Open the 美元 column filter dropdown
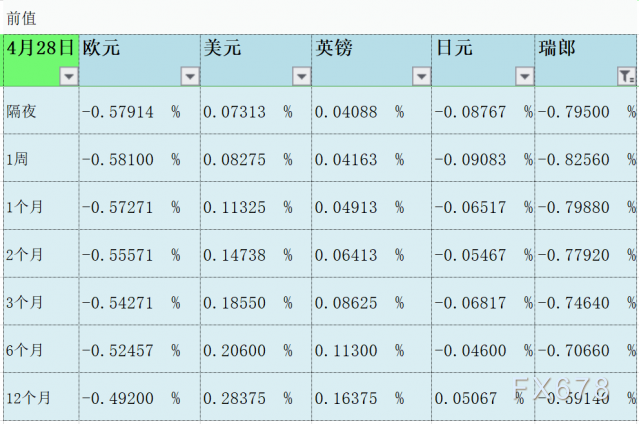 click(302, 76)
